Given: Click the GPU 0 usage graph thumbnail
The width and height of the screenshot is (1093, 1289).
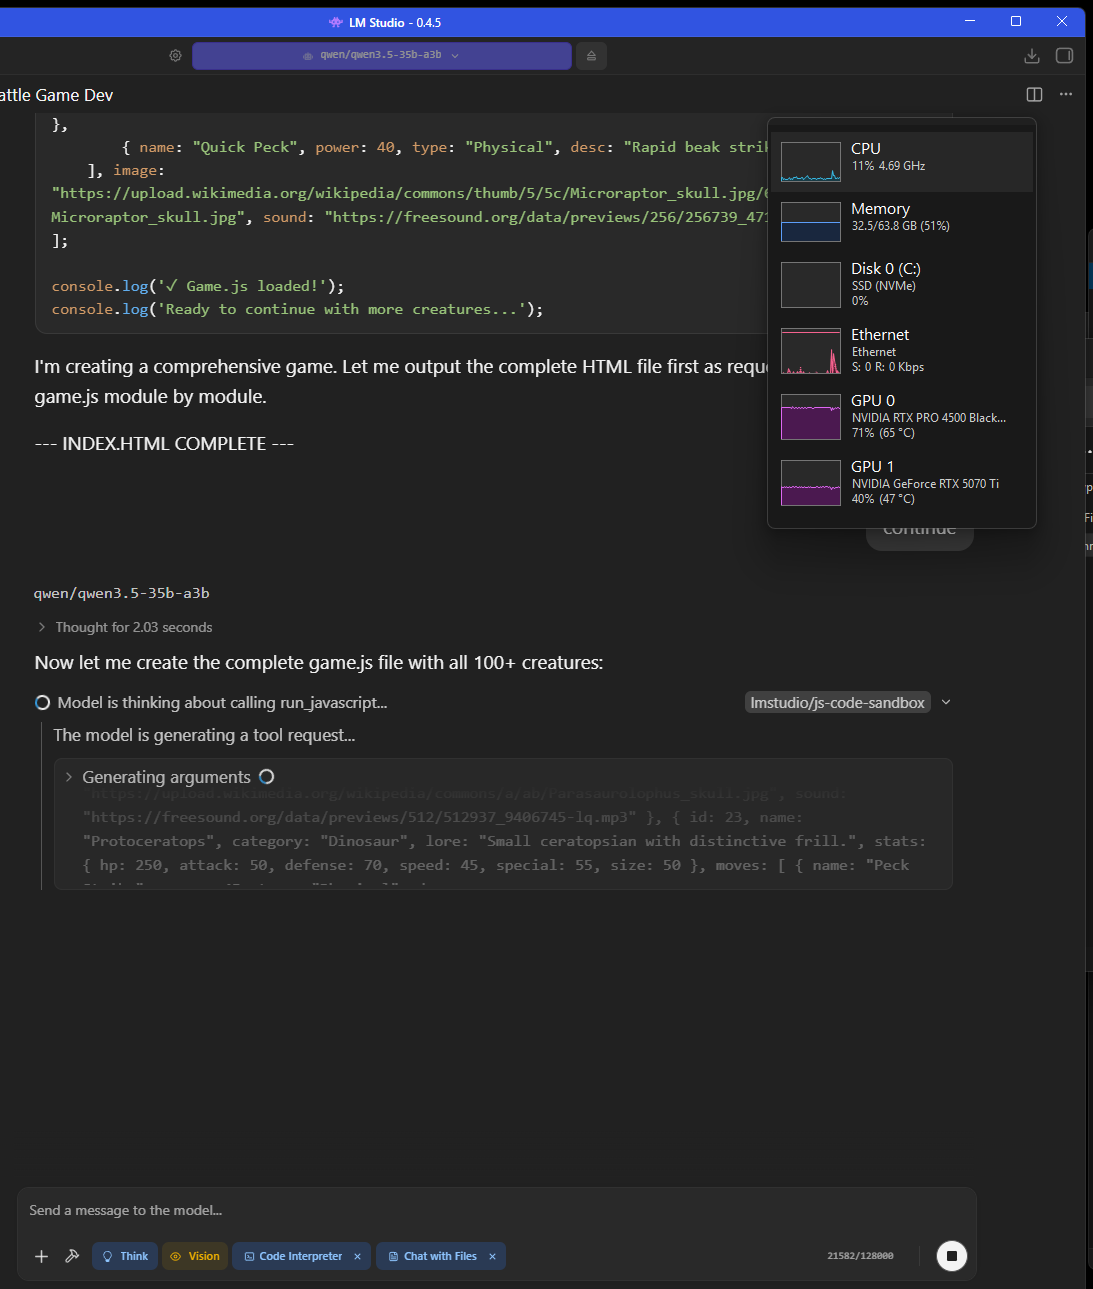Looking at the screenshot, I should point(811,417).
